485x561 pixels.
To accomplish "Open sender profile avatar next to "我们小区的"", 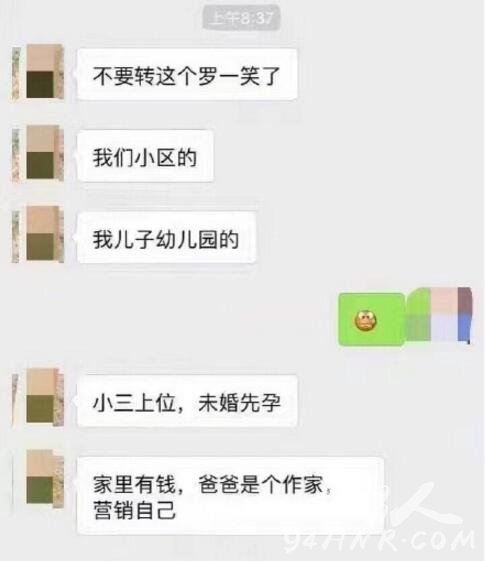I will pyautogui.click(x=38, y=153).
